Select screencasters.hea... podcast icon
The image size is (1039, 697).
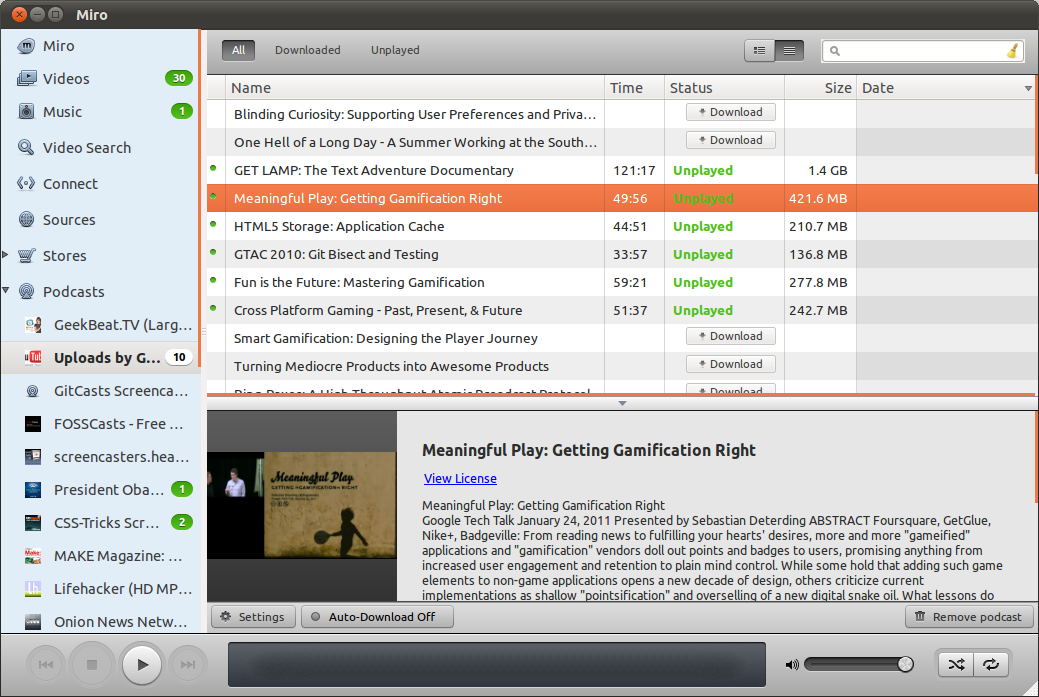coord(32,456)
